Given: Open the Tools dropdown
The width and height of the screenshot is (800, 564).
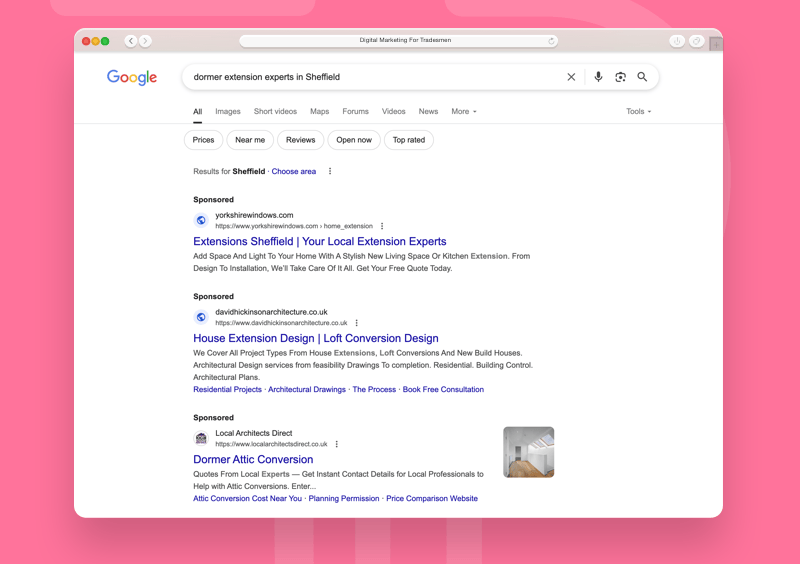Looking at the screenshot, I should 638,112.
